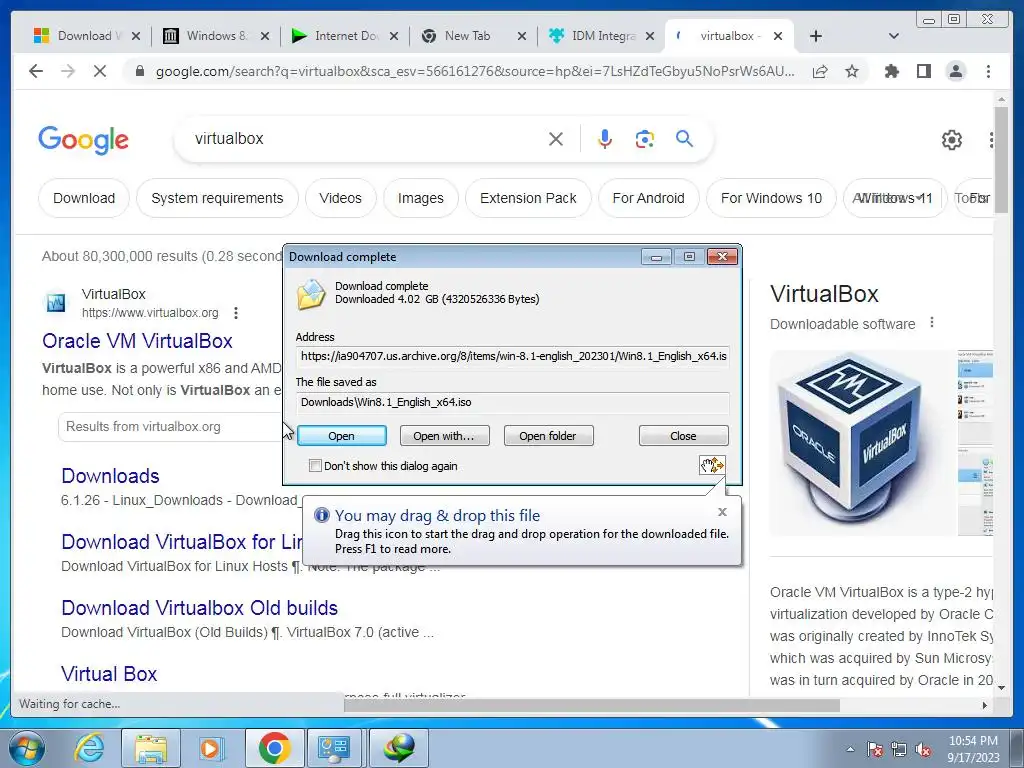This screenshot has width=1024, height=768.
Task: Click the VirtualBox logo image thumbnail
Action: pos(861,442)
